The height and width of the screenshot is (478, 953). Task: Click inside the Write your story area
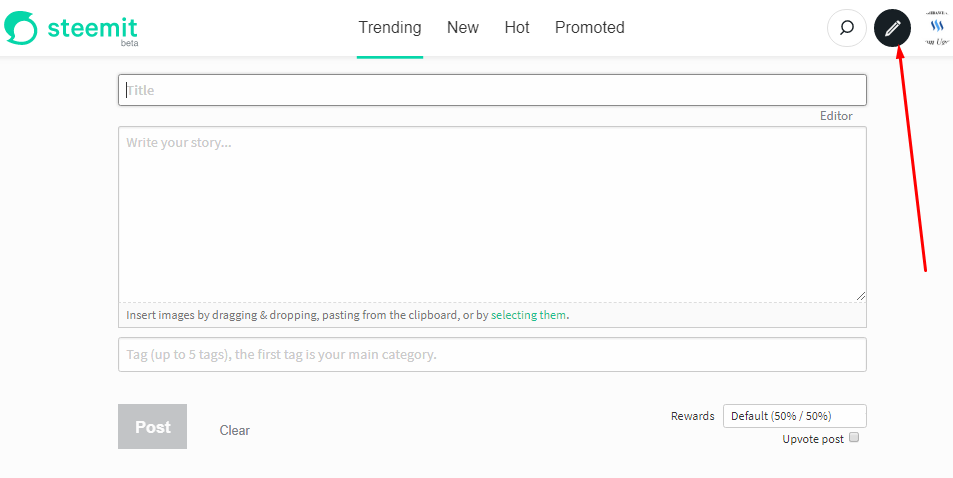[x=492, y=215]
